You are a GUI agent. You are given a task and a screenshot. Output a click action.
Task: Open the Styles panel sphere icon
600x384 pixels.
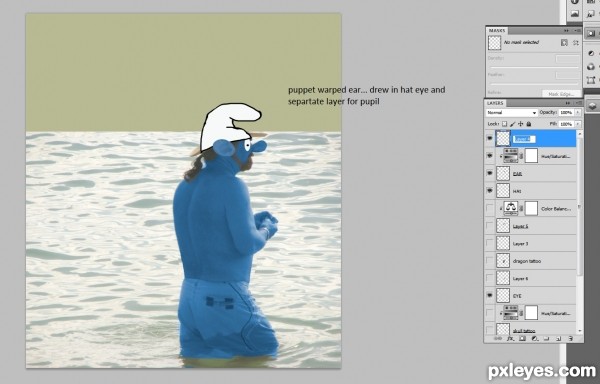[591, 66]
